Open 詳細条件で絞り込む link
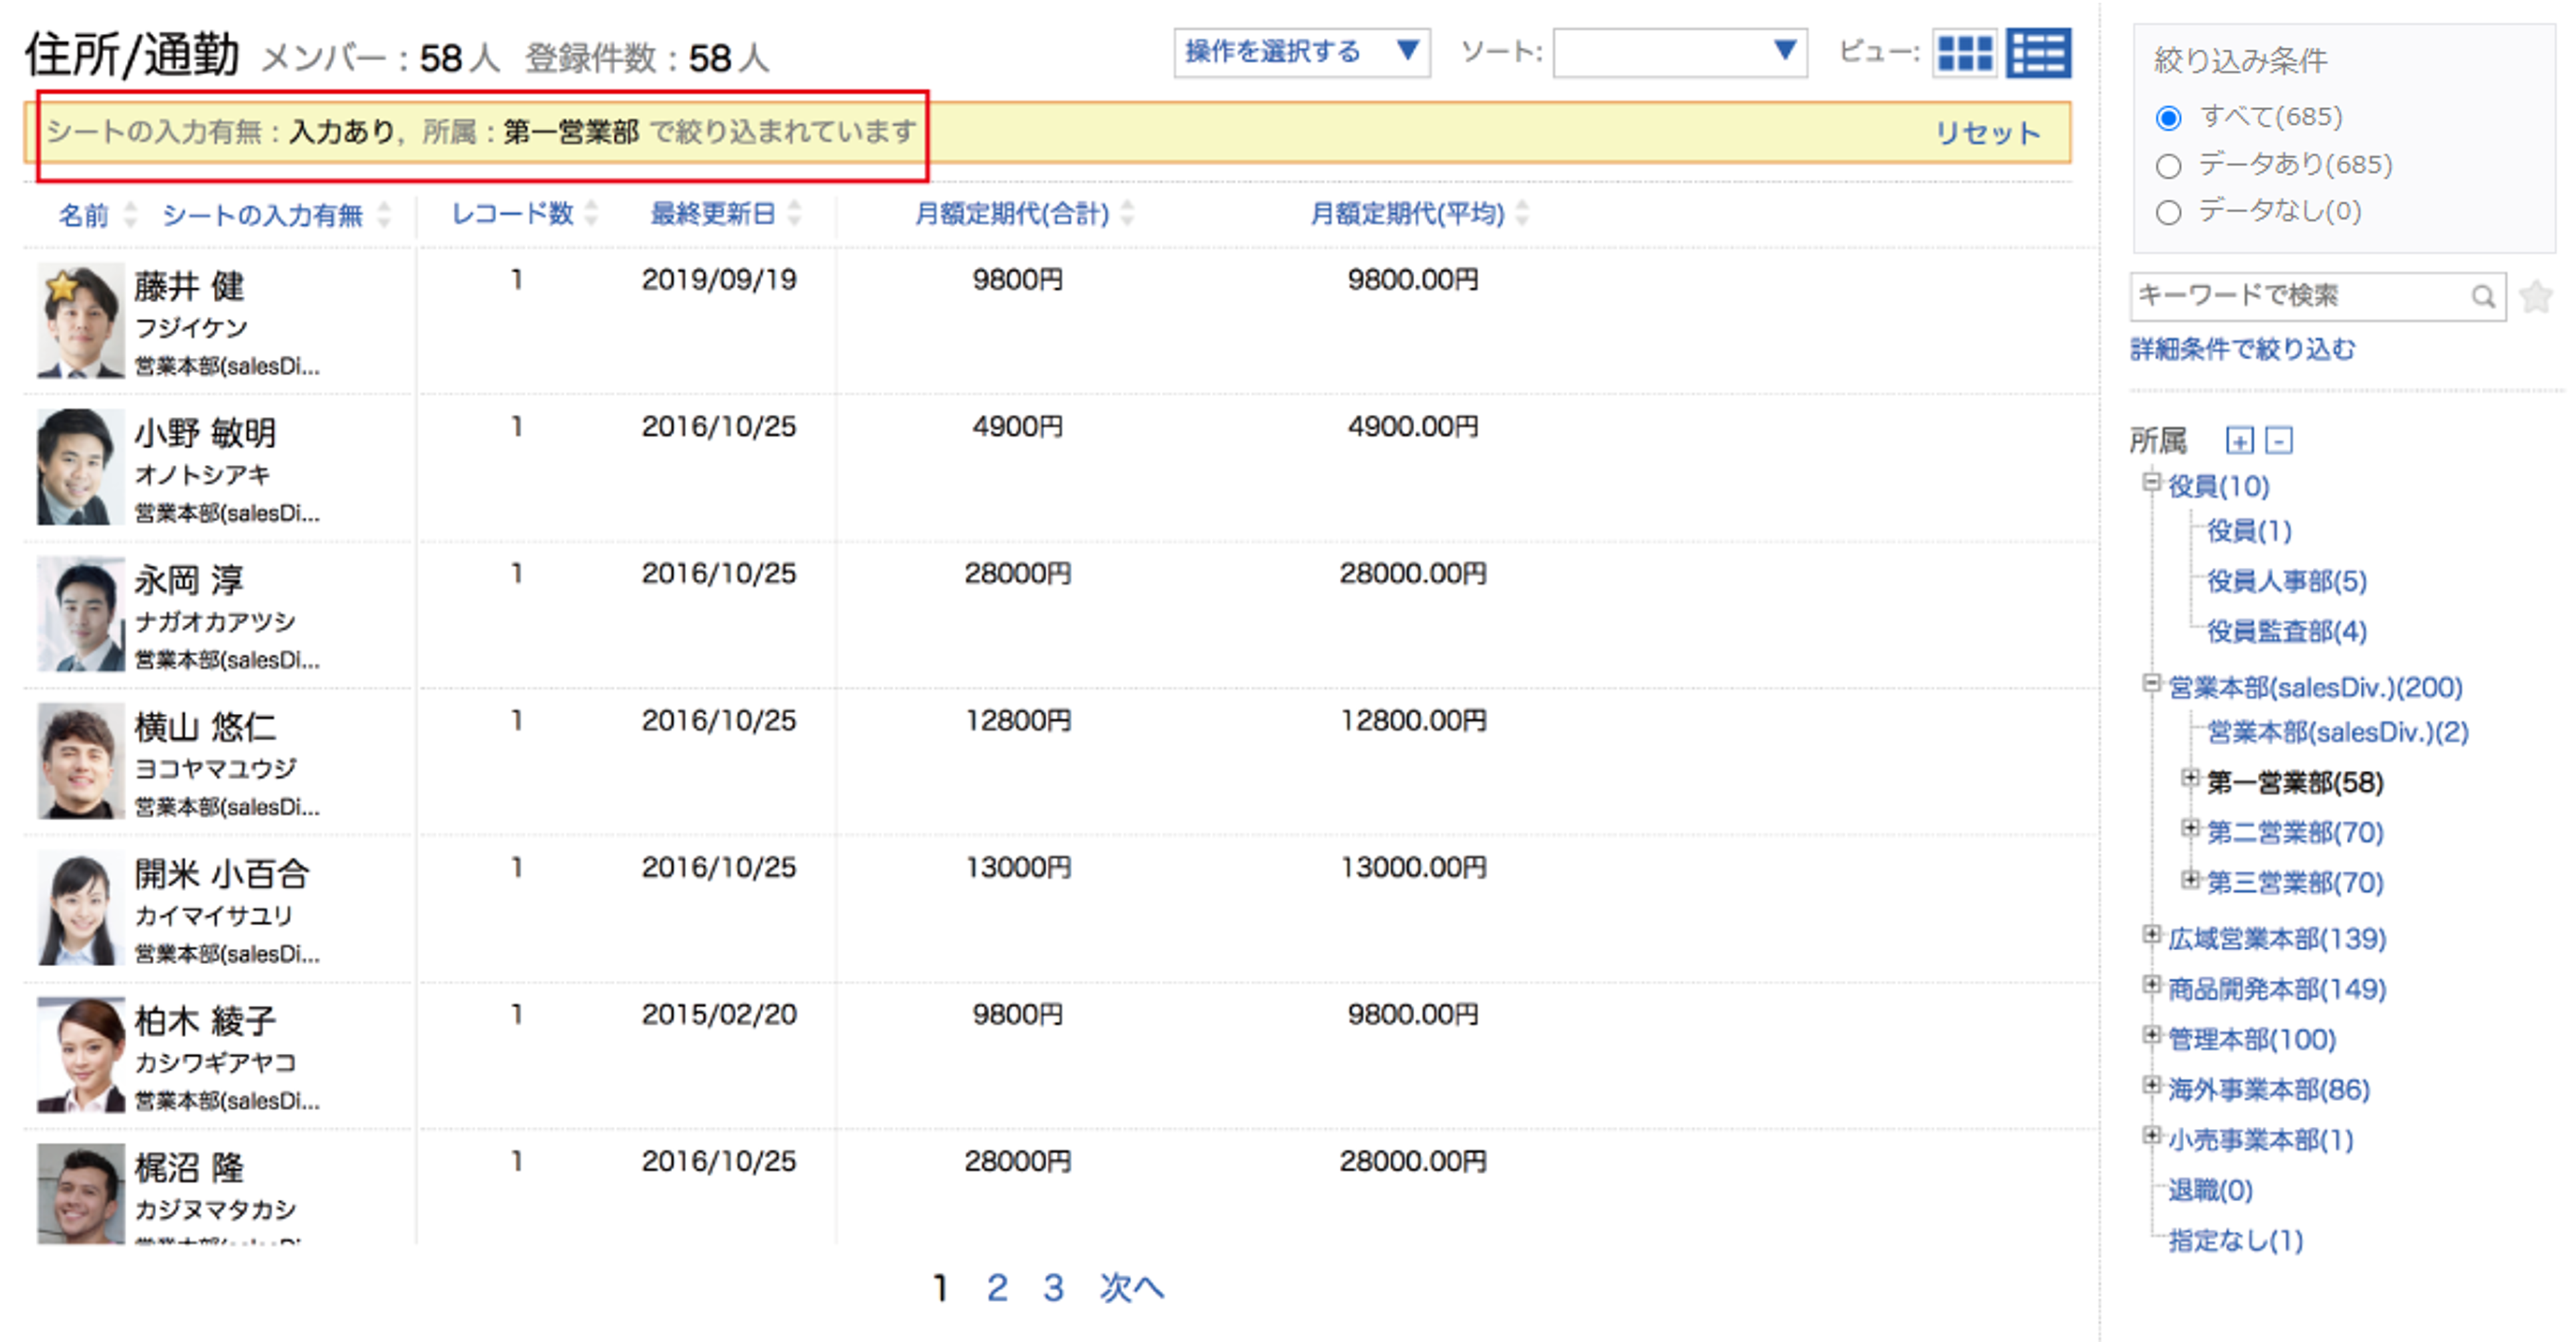The height and width of the screenshot is (1342, 2576). pyautogui.click(x=2242, y=349)
